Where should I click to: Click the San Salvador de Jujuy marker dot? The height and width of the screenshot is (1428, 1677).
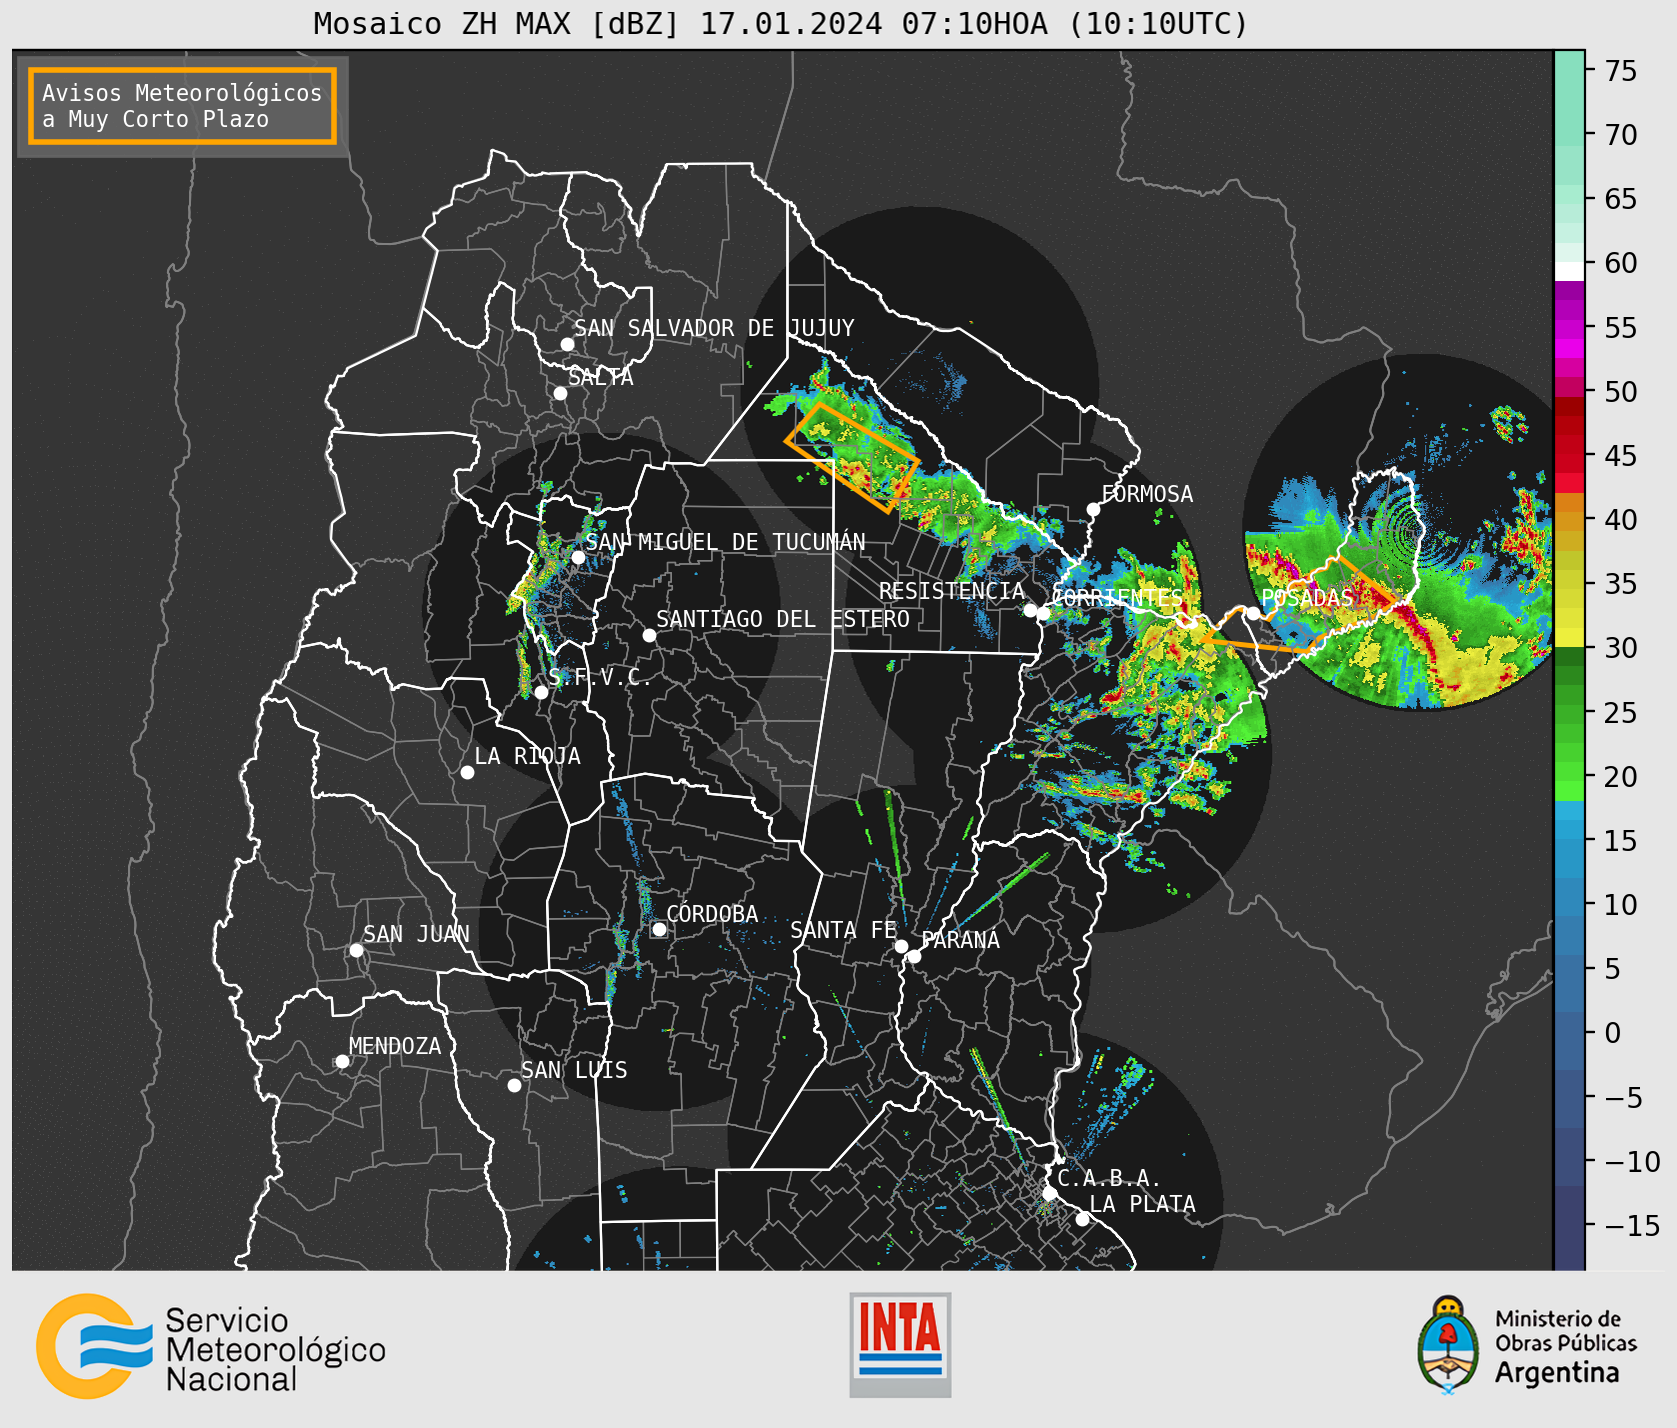(x=567, y=344)
